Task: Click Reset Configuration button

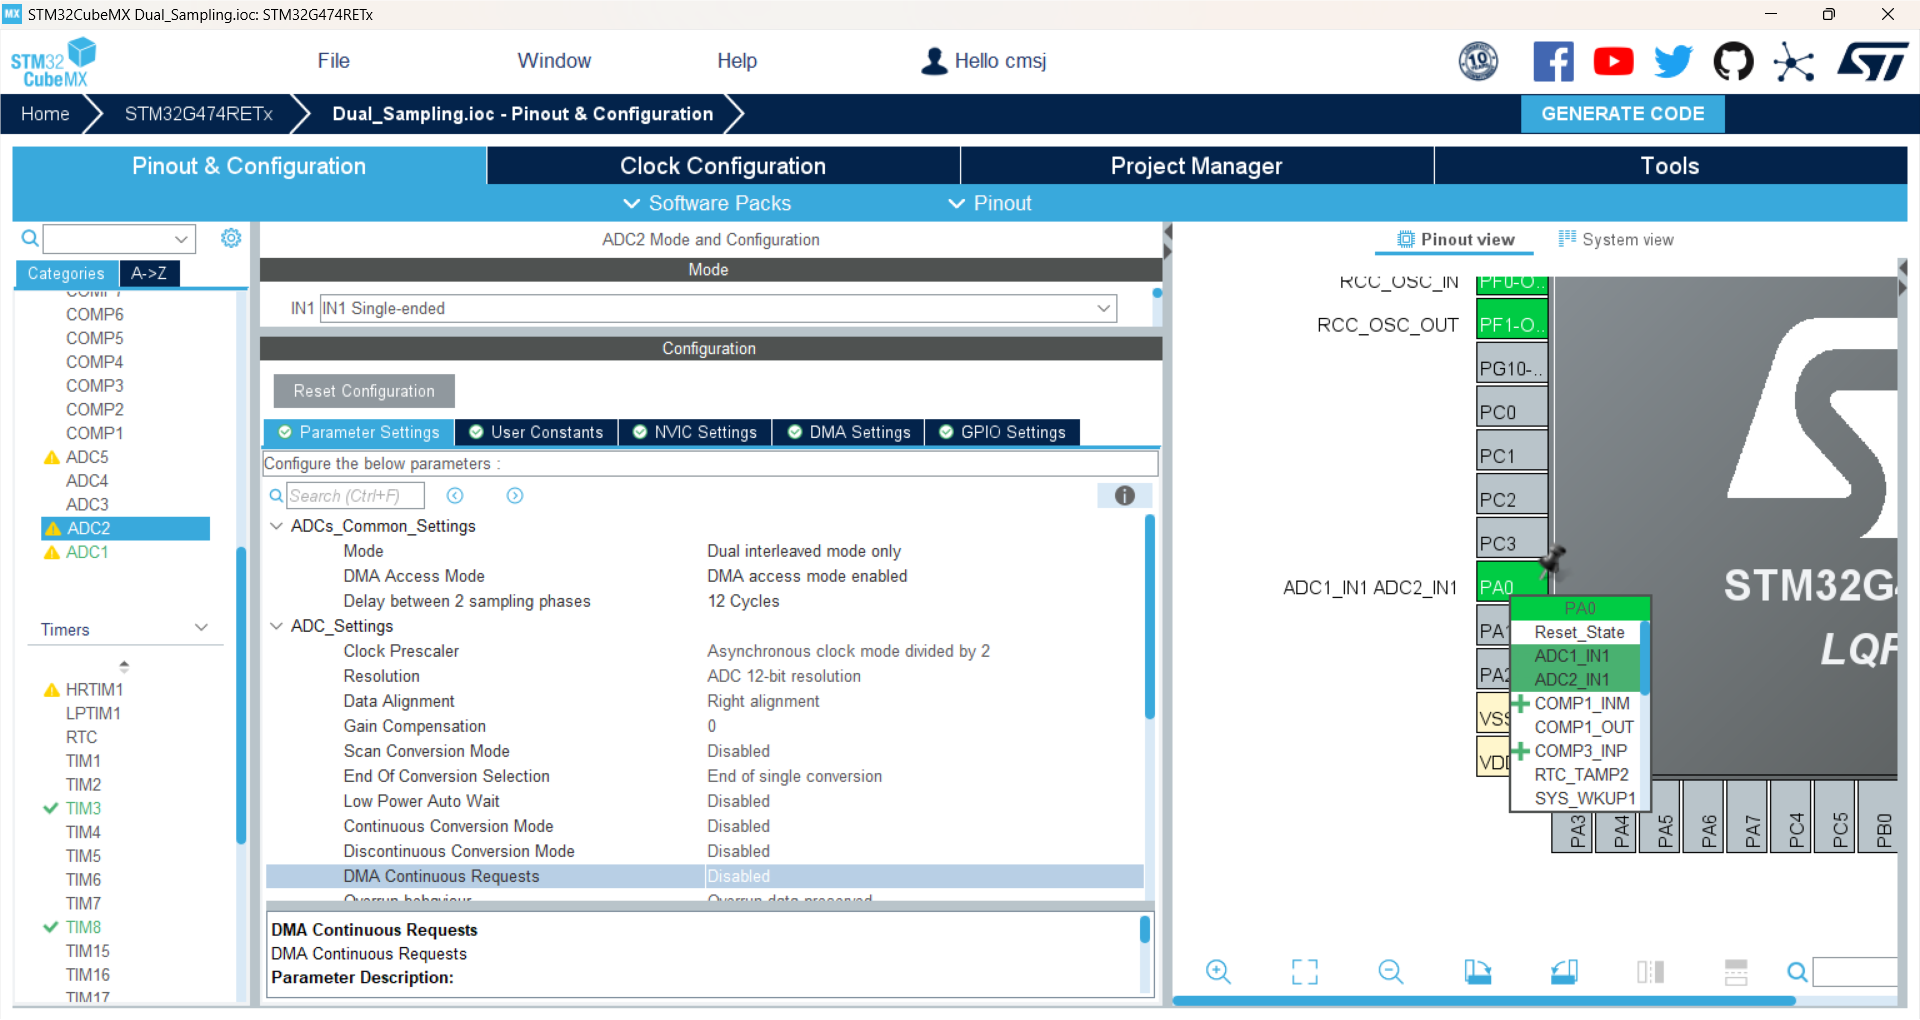Action: point(364,391)
